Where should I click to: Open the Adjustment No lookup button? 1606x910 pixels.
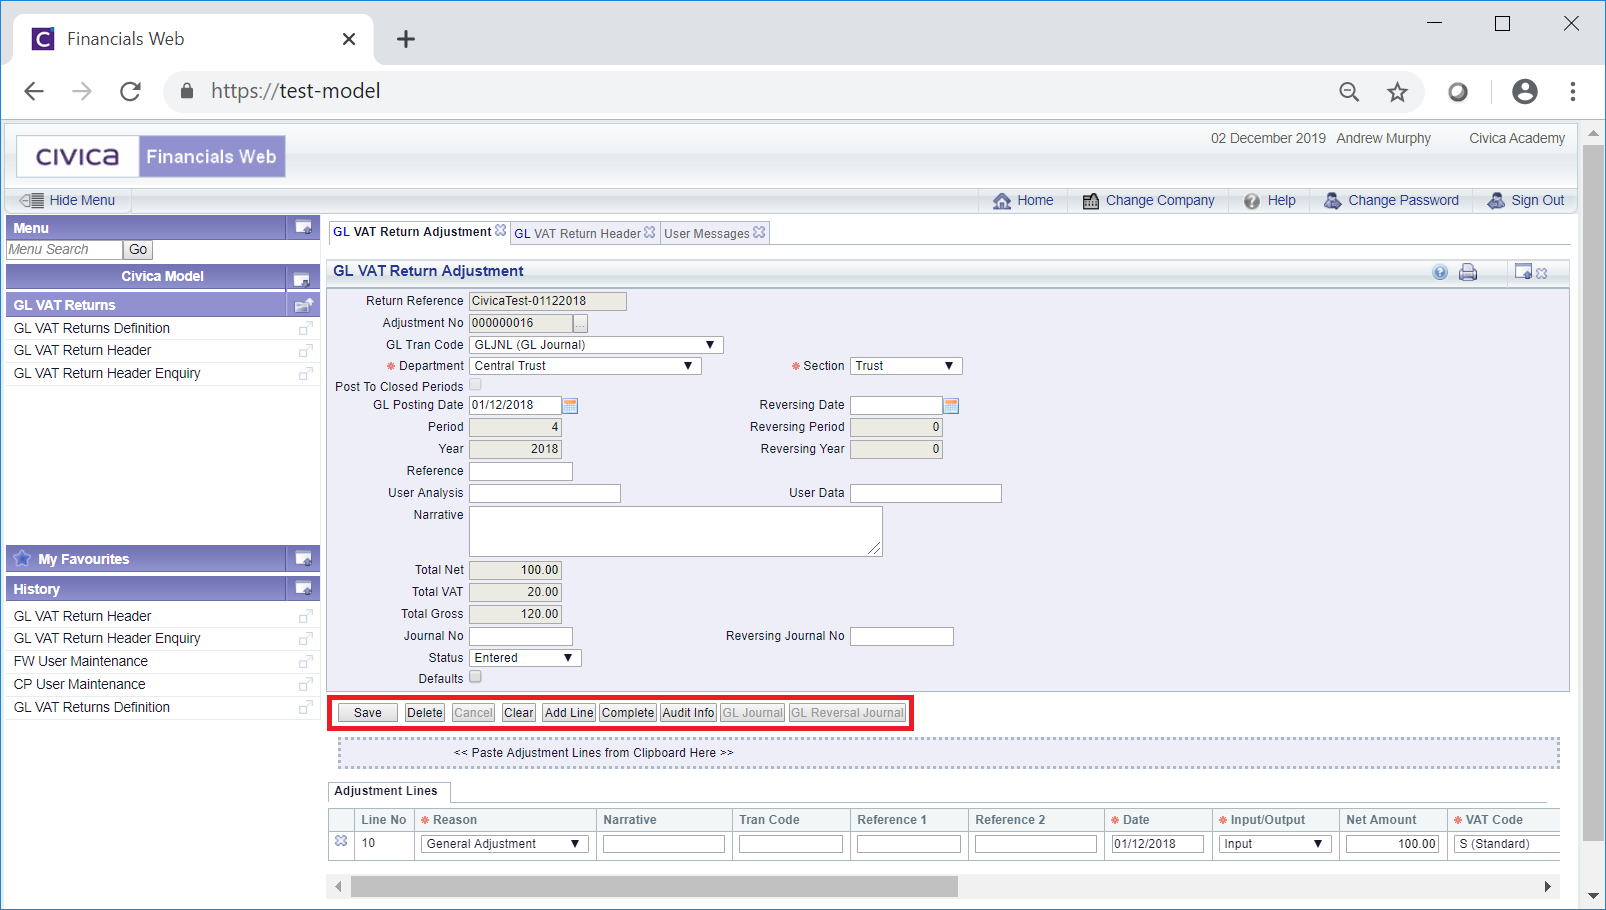[x=580, y=323]
